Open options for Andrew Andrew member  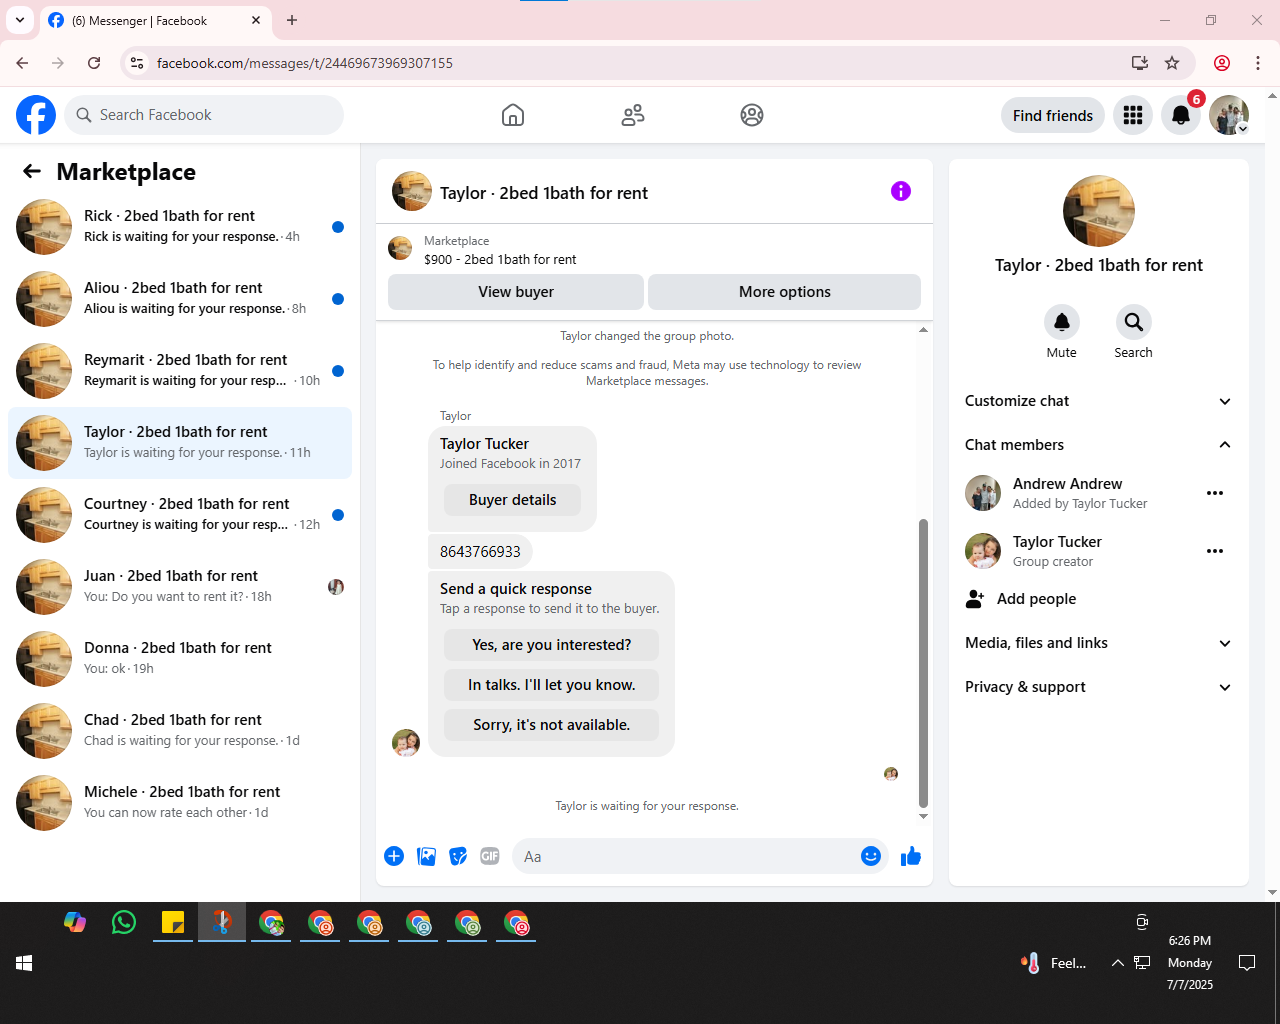pyautogui.click(x=1215, y=493)
